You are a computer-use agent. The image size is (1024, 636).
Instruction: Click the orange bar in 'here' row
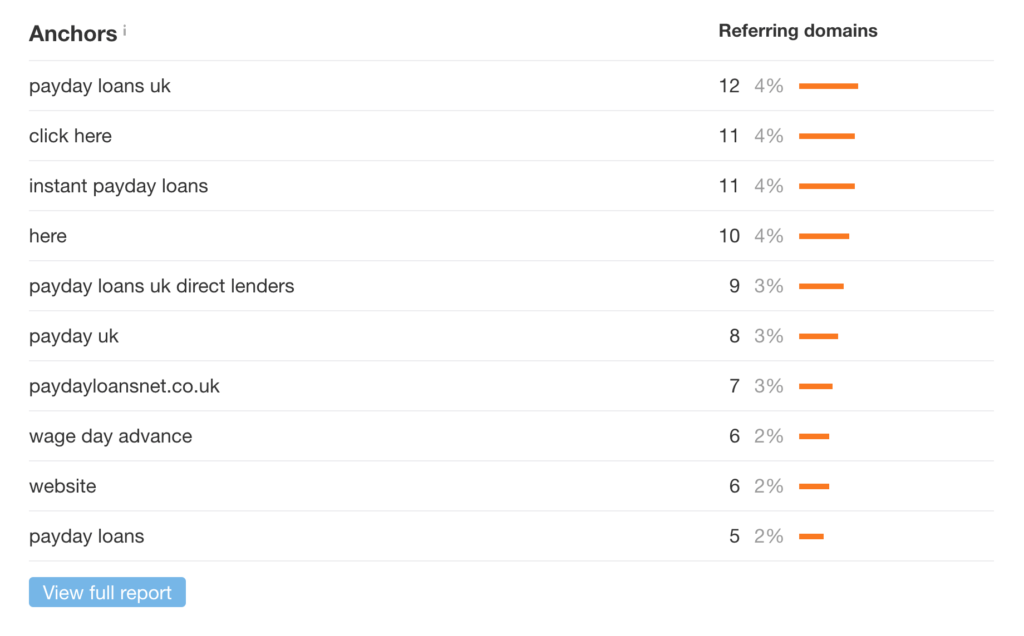[824, 236]
